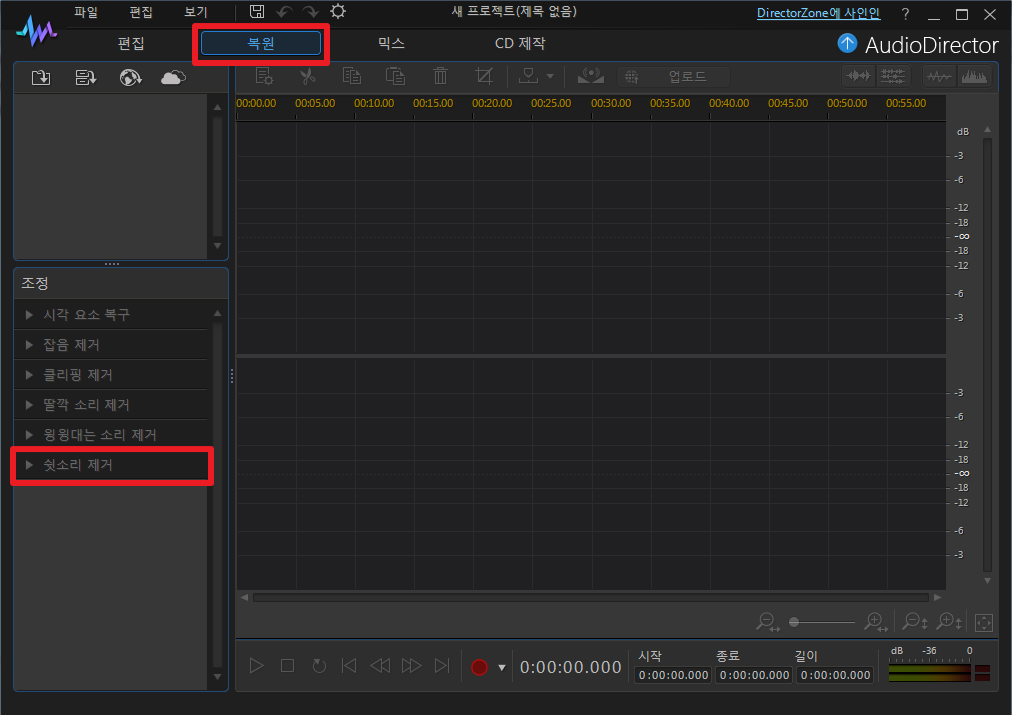1012x715 pixels.
Task: Open the record options dropdown arrow
Action: (x=501, y=667)
